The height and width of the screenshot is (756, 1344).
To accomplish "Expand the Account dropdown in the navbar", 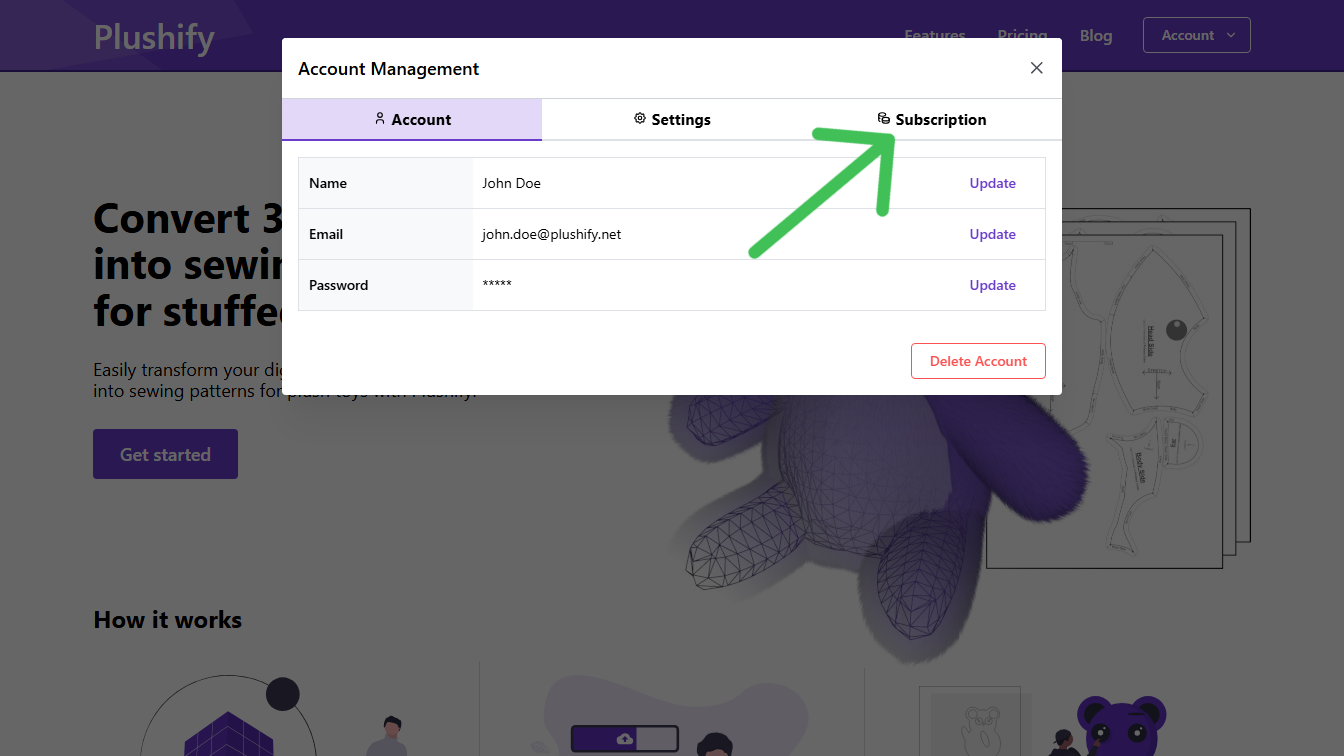I will pos(1196,34).
